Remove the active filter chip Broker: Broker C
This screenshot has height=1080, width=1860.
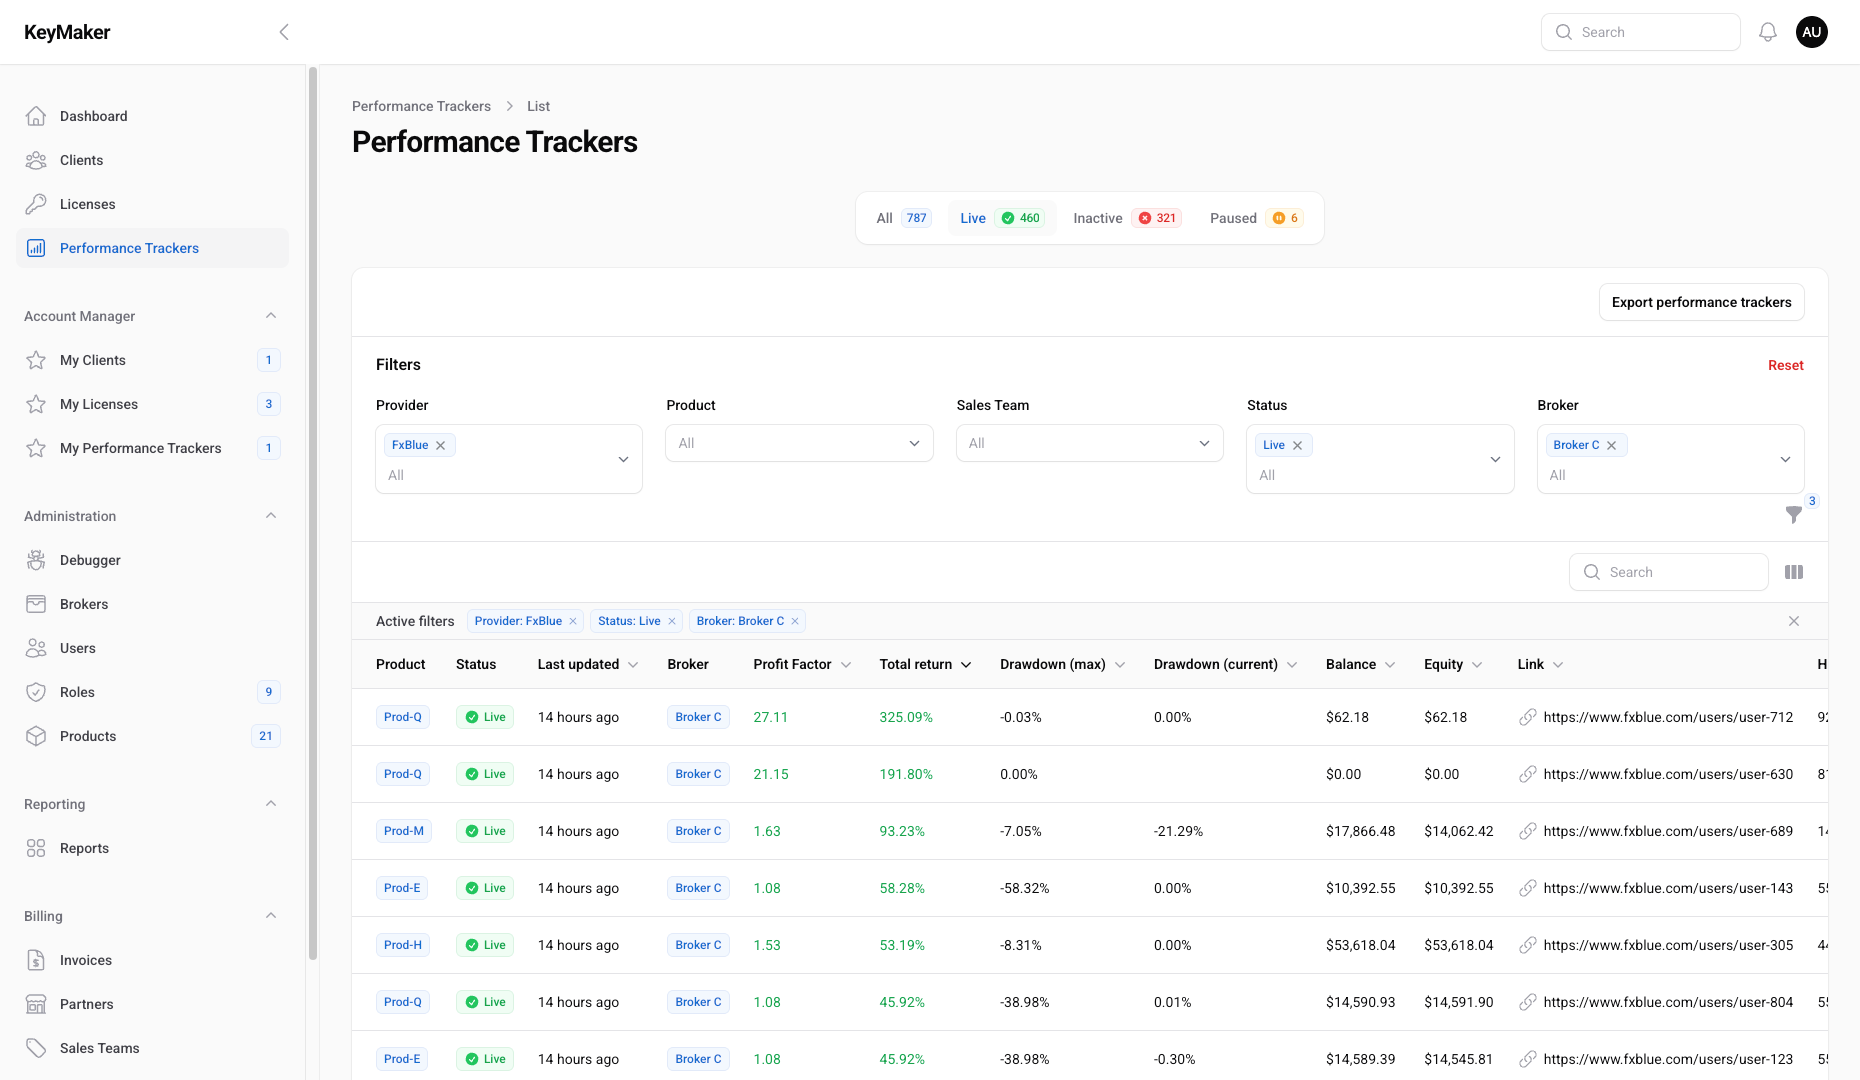click(795, 621)
